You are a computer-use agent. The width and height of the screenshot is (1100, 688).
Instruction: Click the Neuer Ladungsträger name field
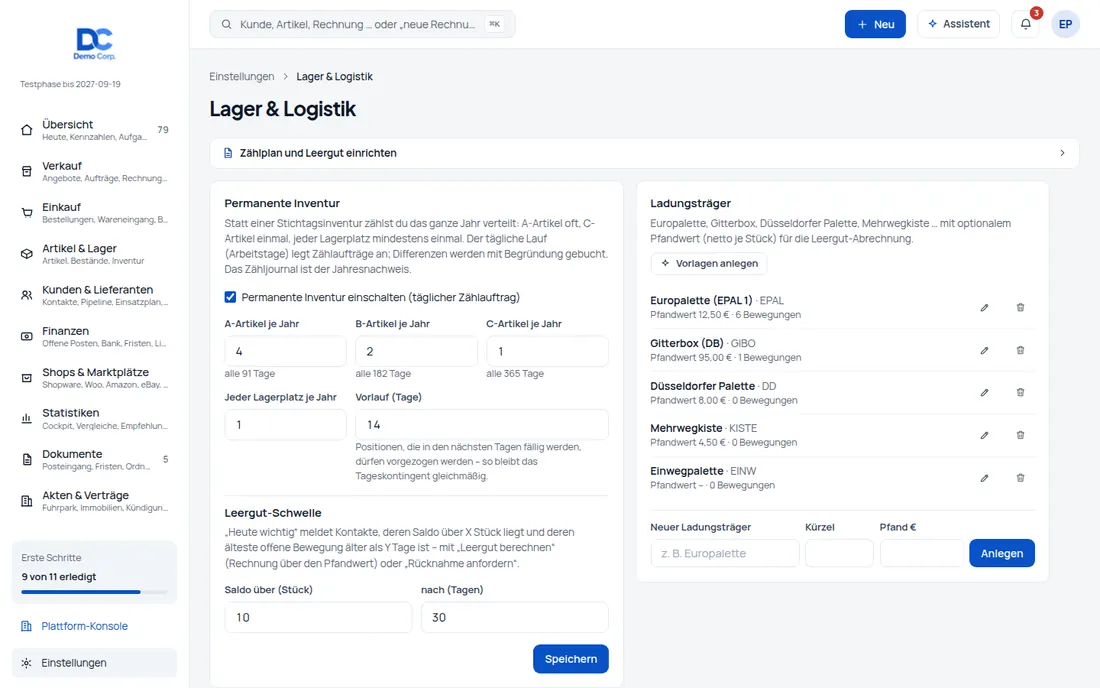click(725, 553)
